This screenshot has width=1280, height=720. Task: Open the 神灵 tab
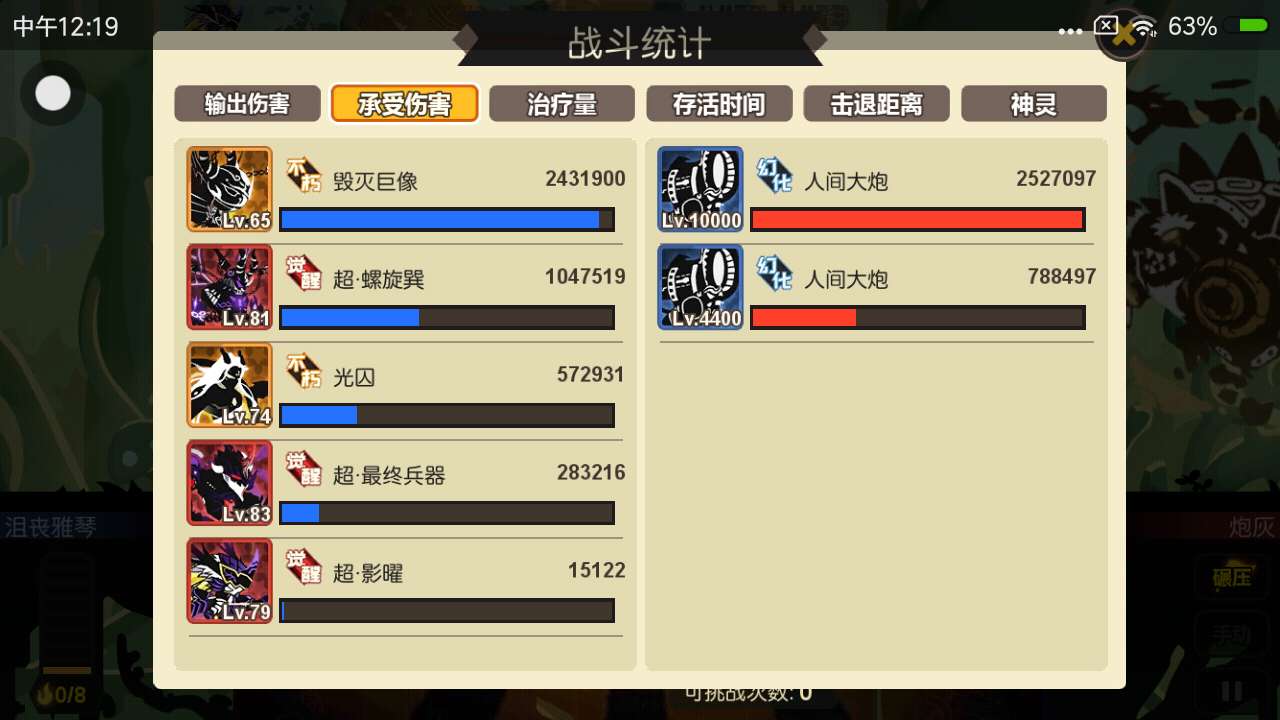(1034, 104)
